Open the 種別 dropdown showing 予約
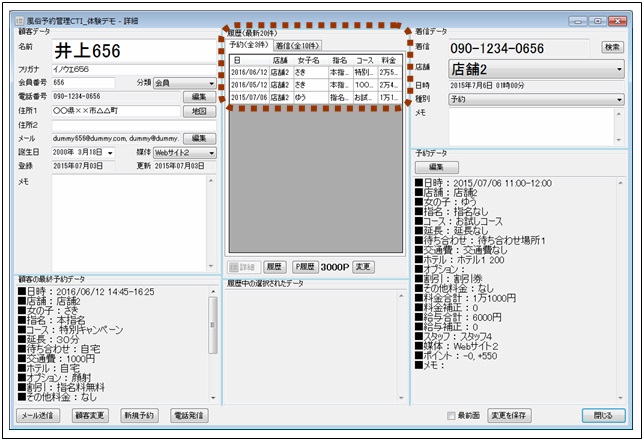Viewport: 643px width, 441px height. (620, 99)
